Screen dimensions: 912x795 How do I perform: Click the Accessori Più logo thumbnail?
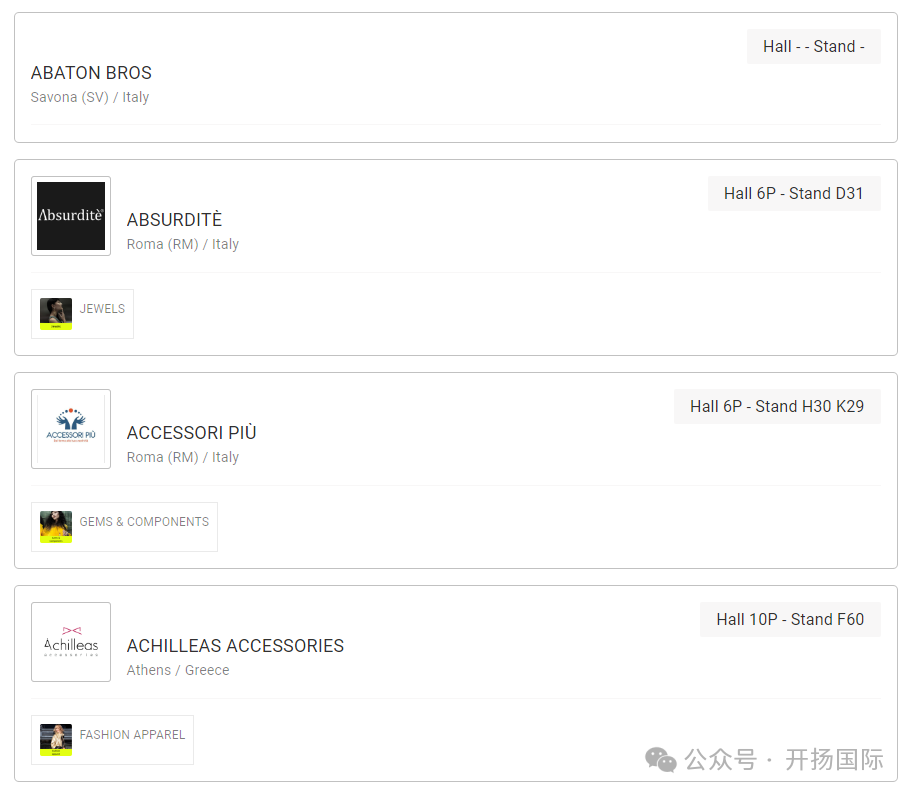(71, 429)
